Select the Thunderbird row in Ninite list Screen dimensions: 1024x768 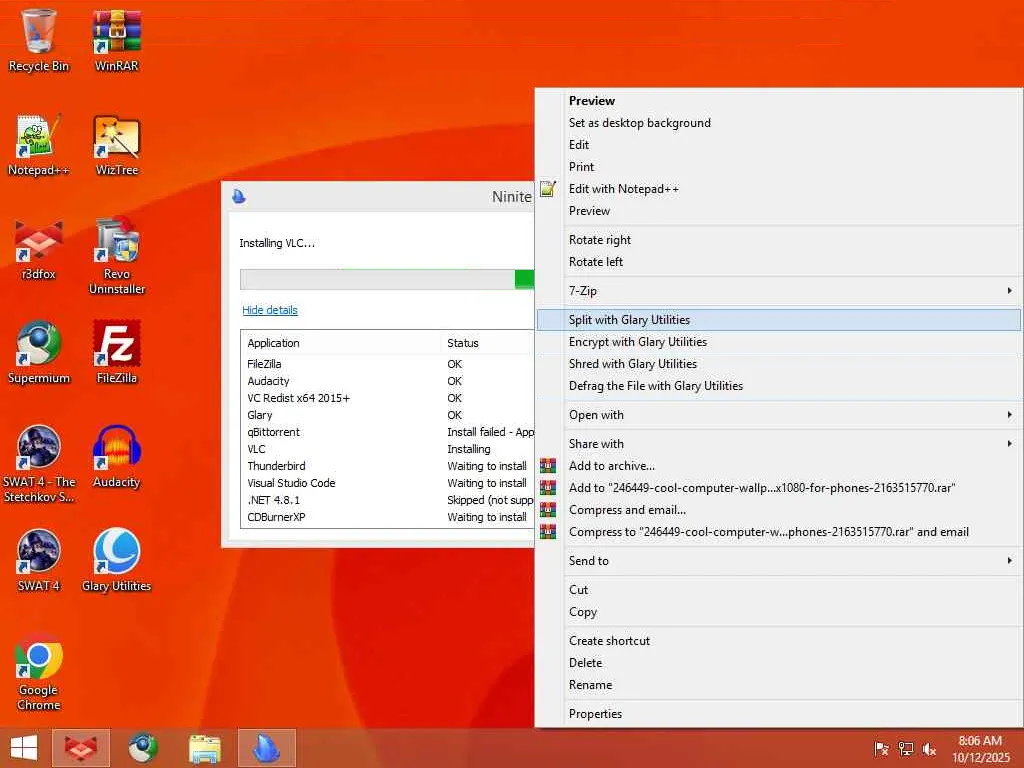[x=388, y=466]
